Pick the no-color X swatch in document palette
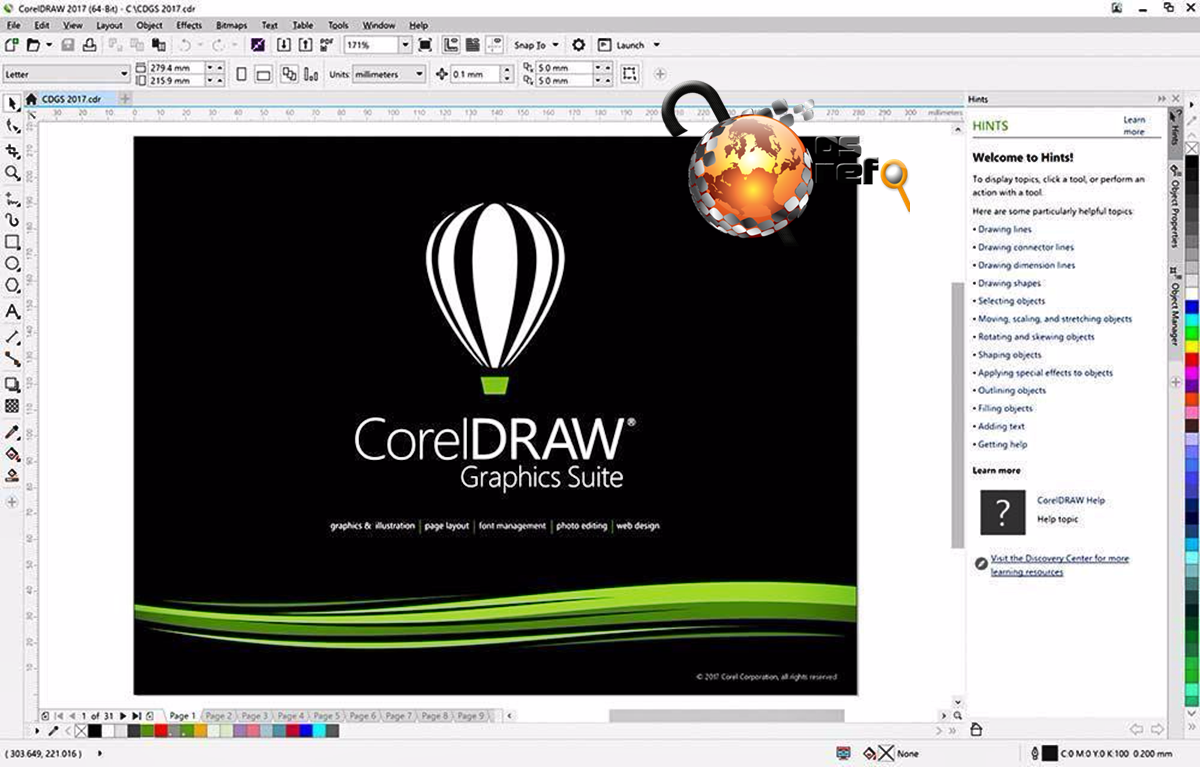 (81, 731)
